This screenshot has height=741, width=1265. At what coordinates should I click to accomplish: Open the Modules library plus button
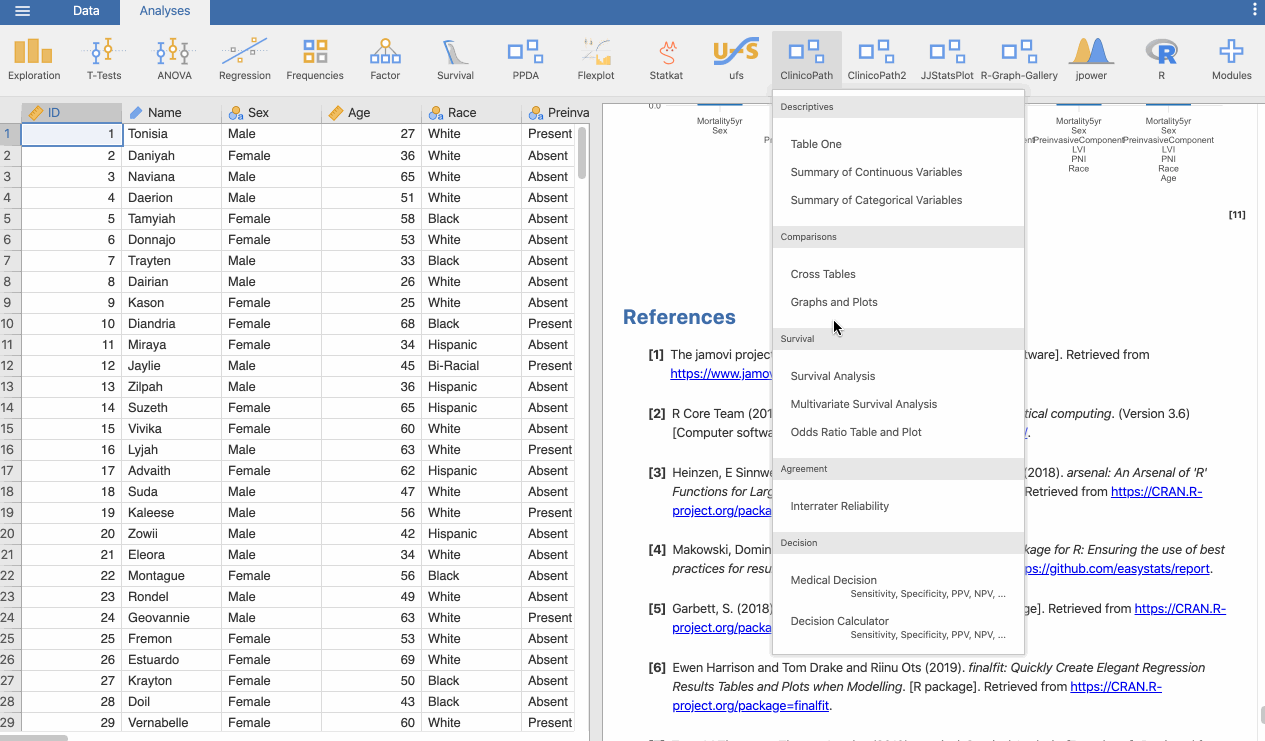[1231, 59]
